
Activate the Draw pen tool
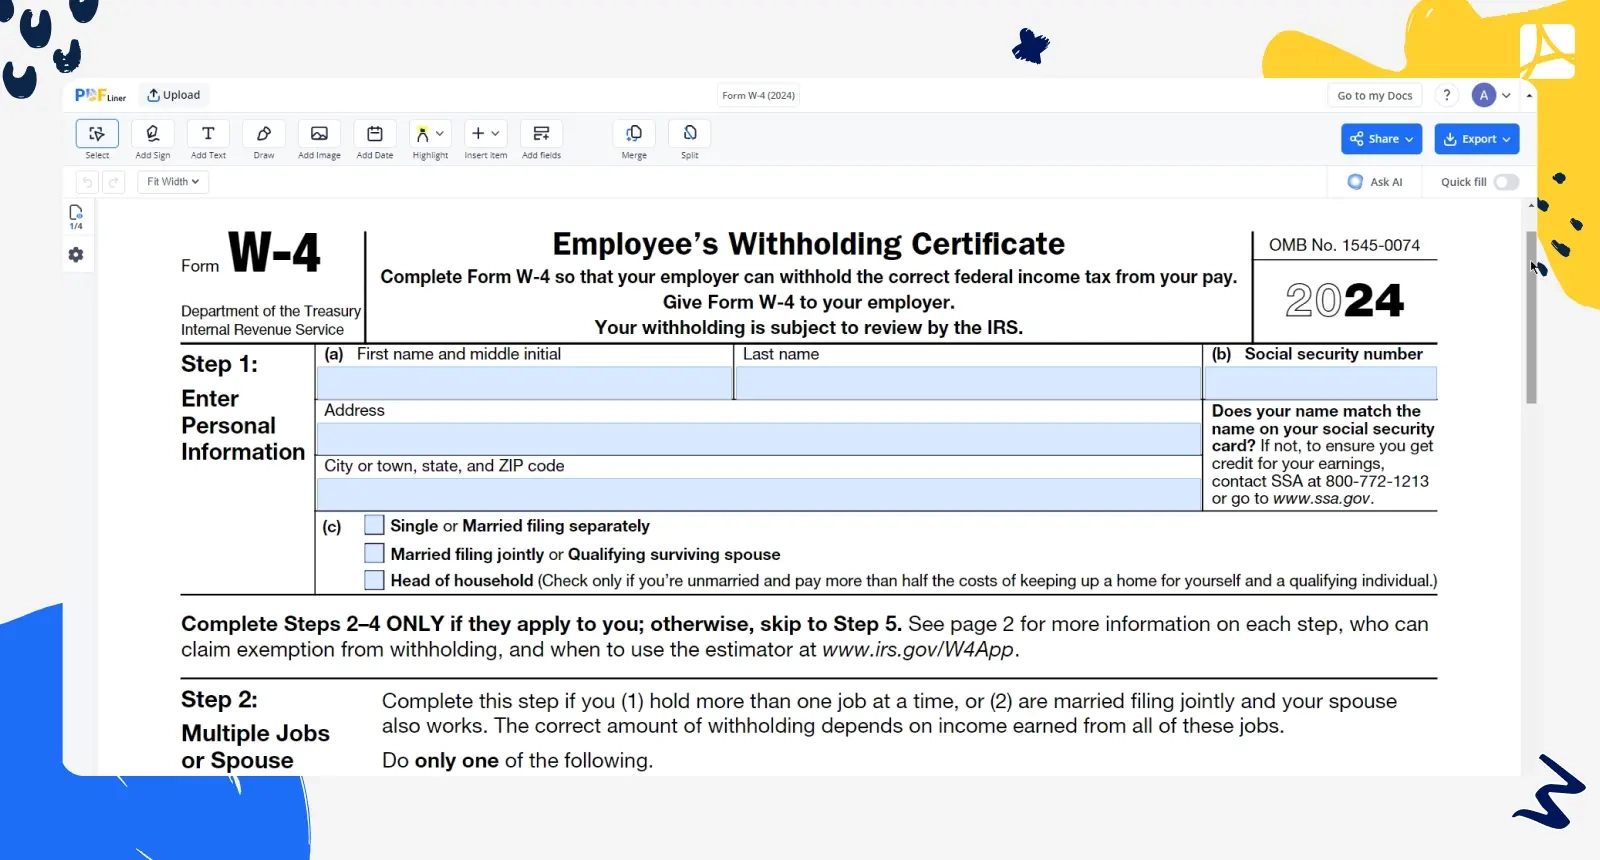tap(264, 134)
